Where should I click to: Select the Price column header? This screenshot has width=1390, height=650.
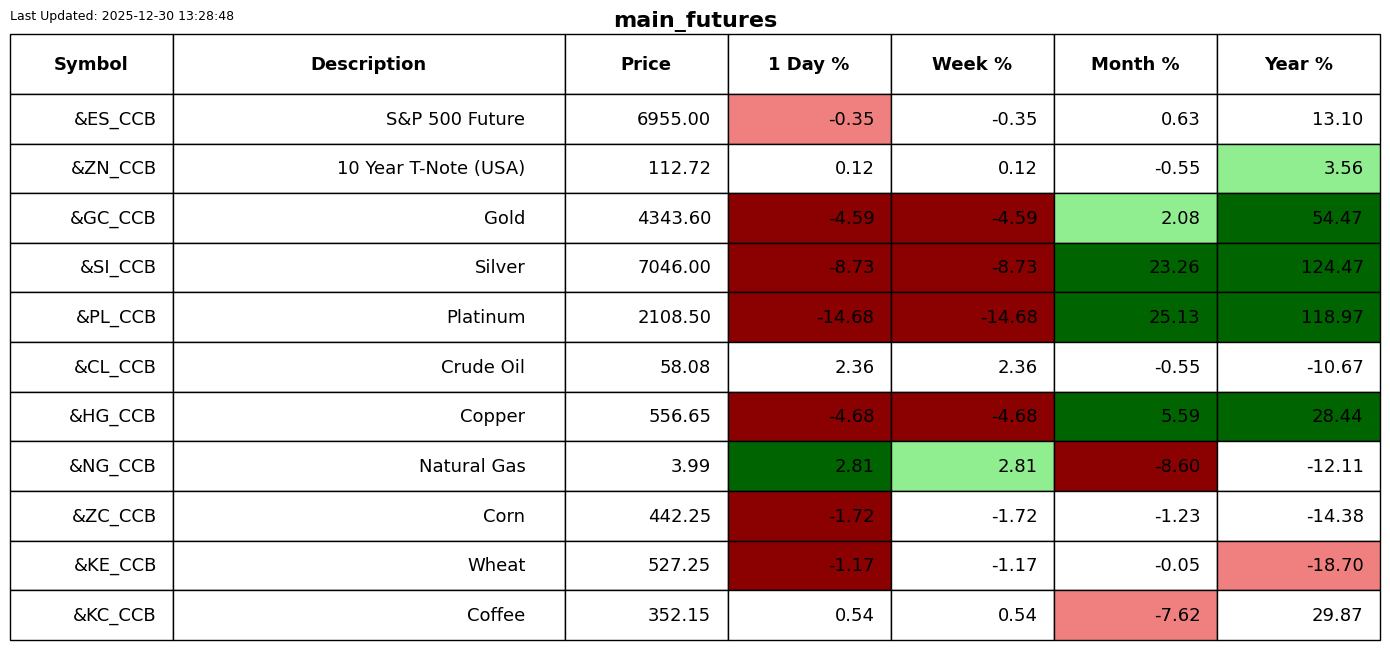point(646,65)
